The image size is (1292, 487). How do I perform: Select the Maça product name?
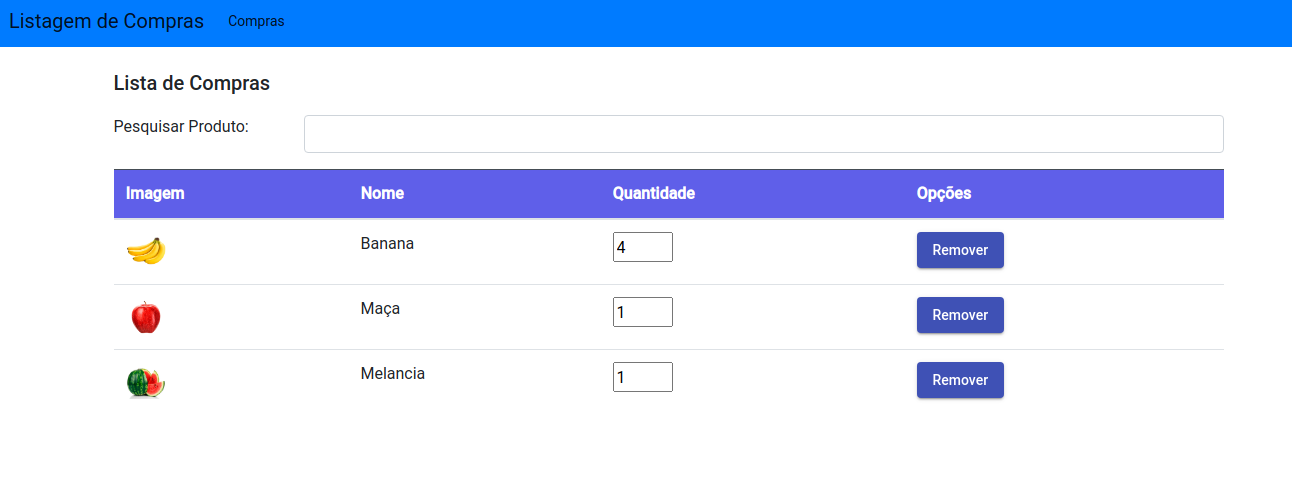380,309
